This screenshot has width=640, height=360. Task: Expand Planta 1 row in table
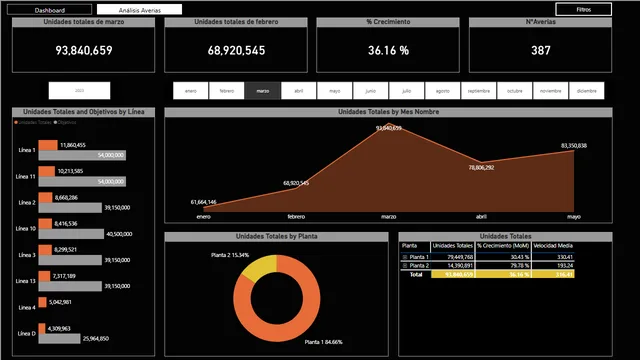[404, 257]
